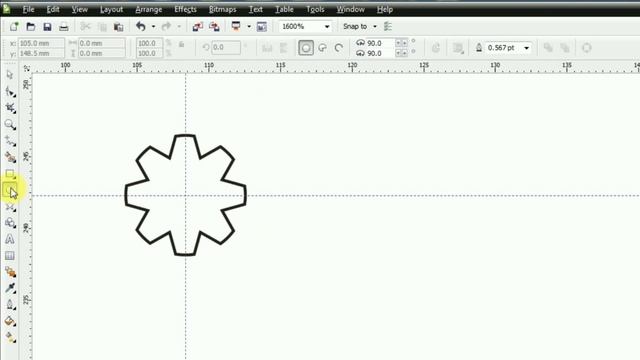Choose the Polygon tool

tap(10, 207)
